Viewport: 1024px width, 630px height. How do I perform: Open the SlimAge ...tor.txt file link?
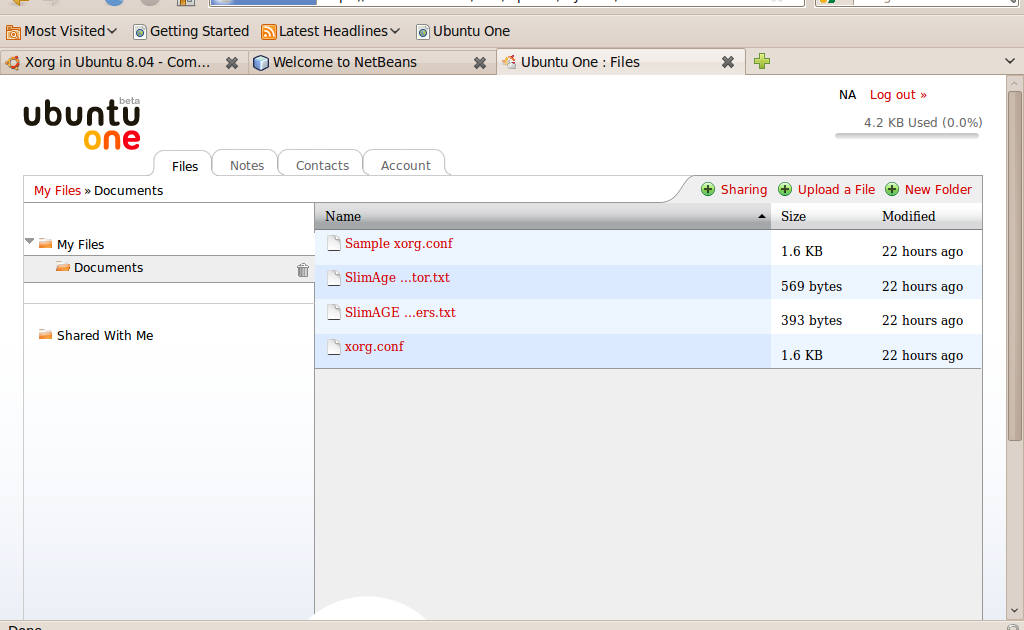(x=397, y=277)
